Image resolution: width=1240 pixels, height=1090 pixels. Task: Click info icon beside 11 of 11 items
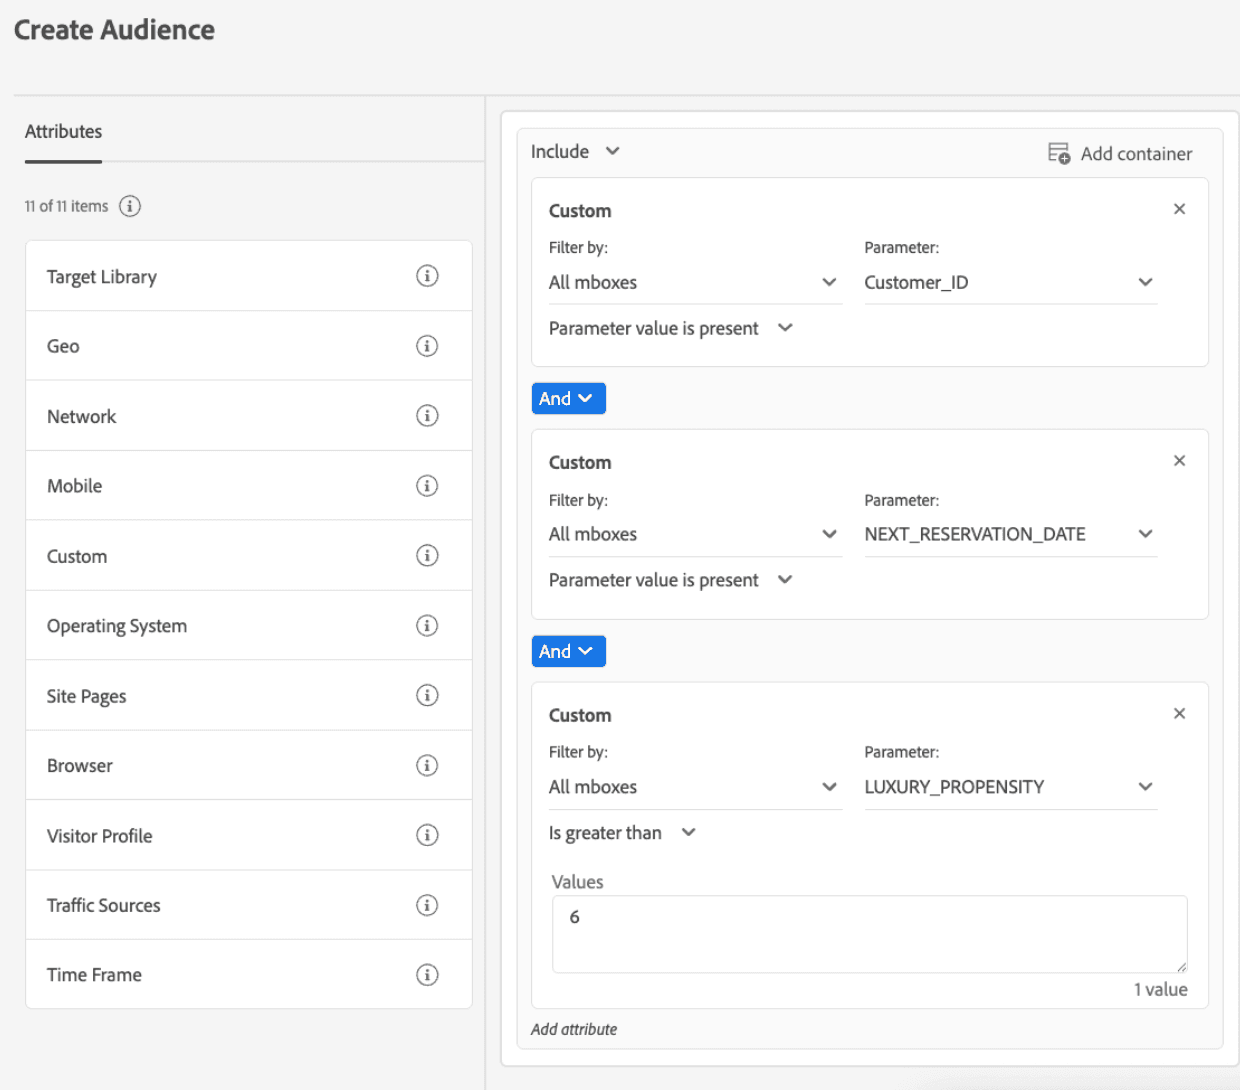coord(130,206)
